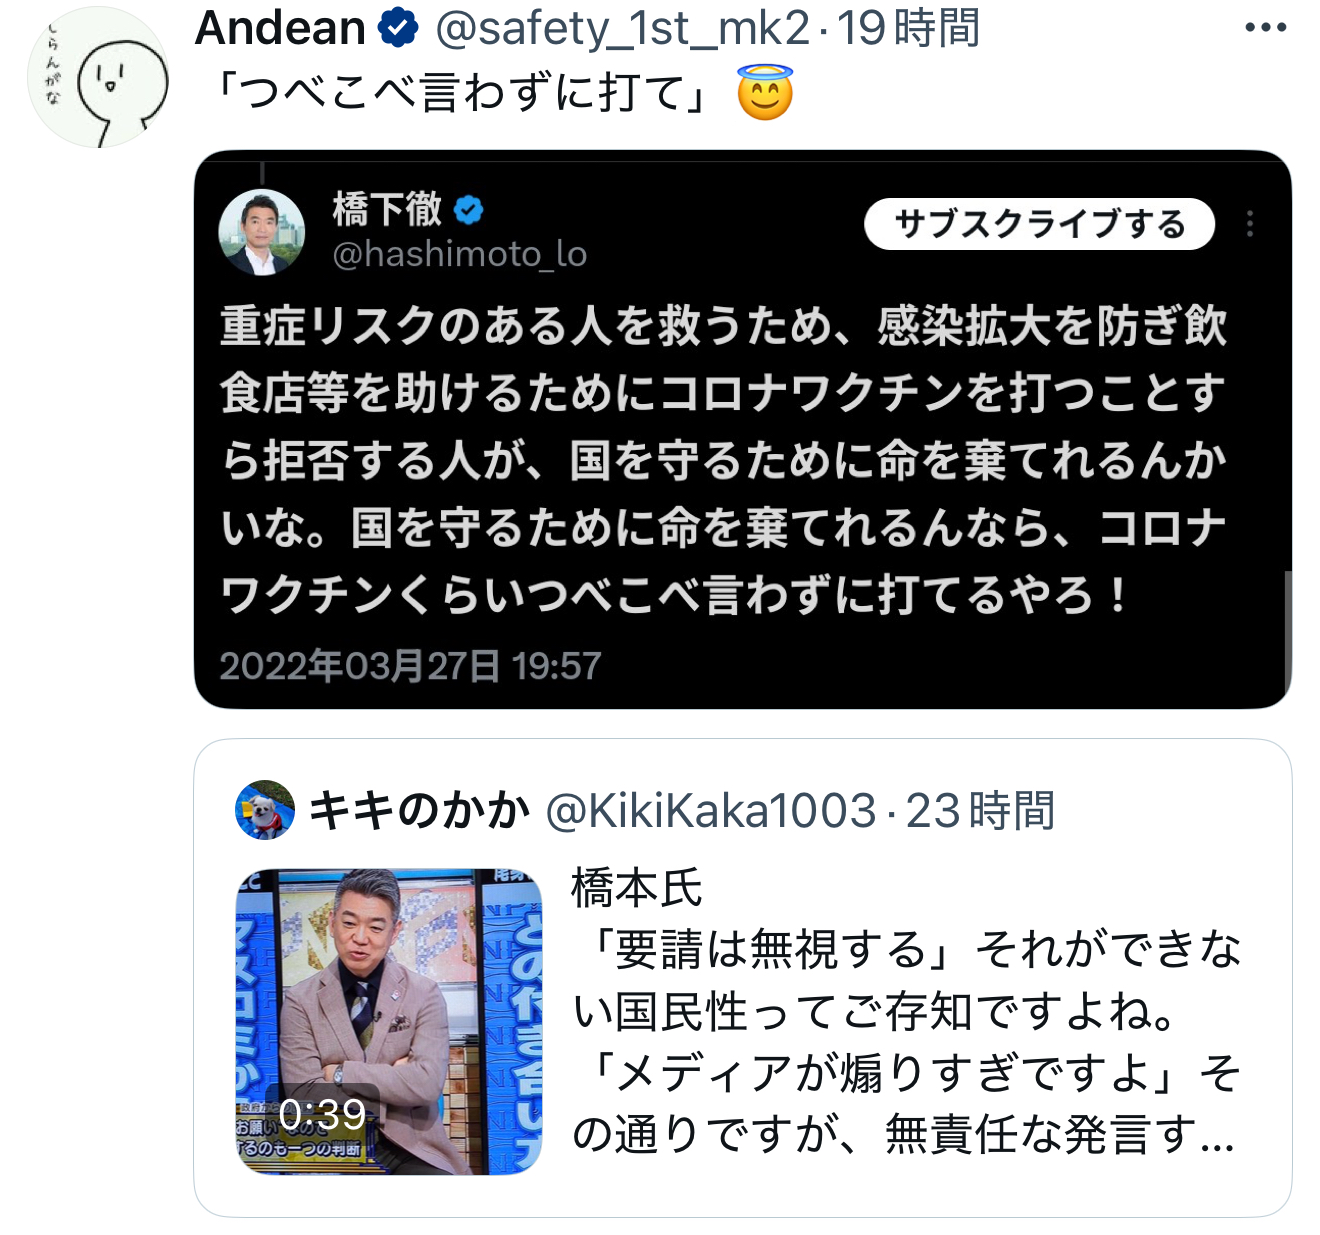Image resolution: width=1320 pixels, height=1235 pixels.
Task: Click the 23時間 timestamp on the quoted tweet
Action: 980,811
